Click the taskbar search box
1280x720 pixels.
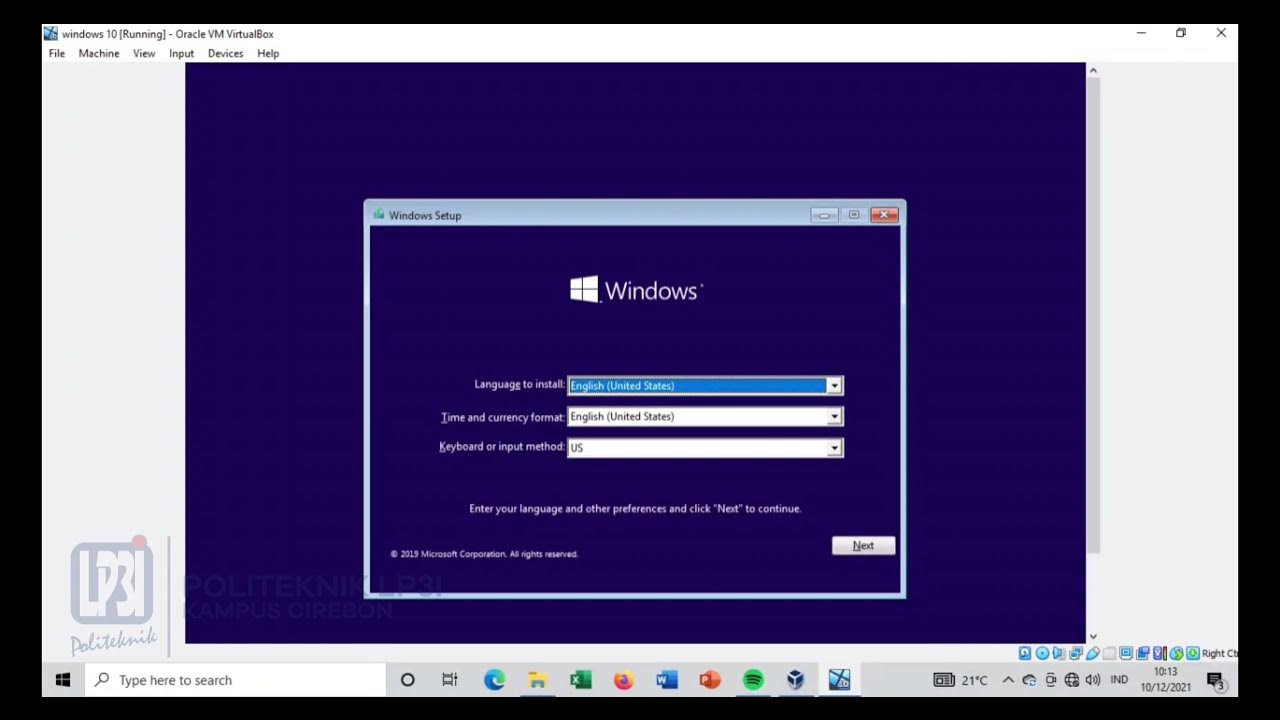coord(235,680)
